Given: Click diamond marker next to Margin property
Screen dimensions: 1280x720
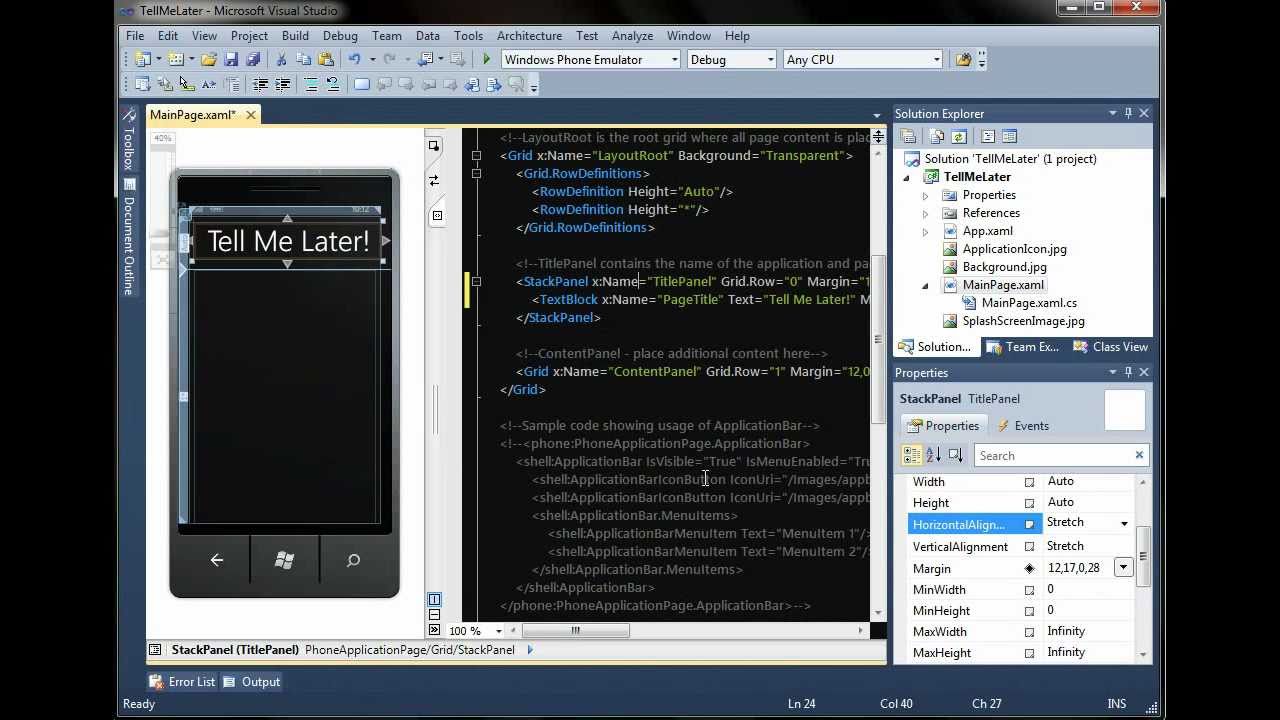Looking at the screenshot, I should coord(1029,569).
